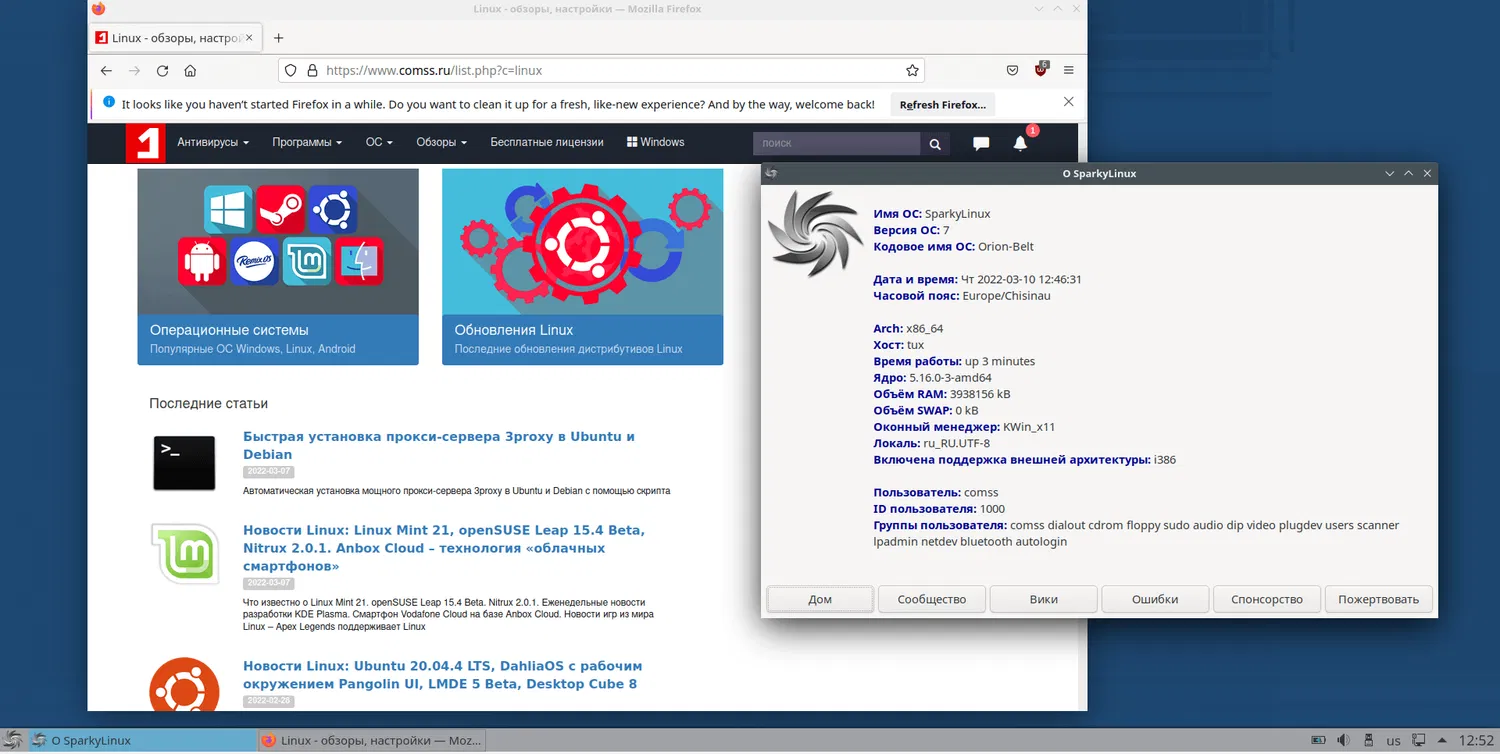Expand the Обзоры dropdown menu

[x=442, y=143]
